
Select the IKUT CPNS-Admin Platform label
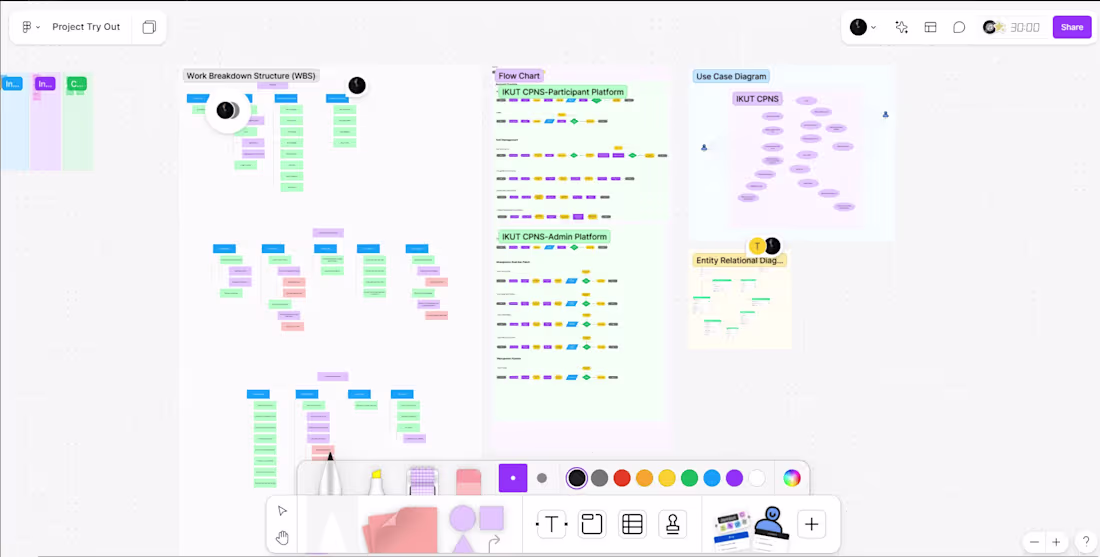(x=554, y=236)
